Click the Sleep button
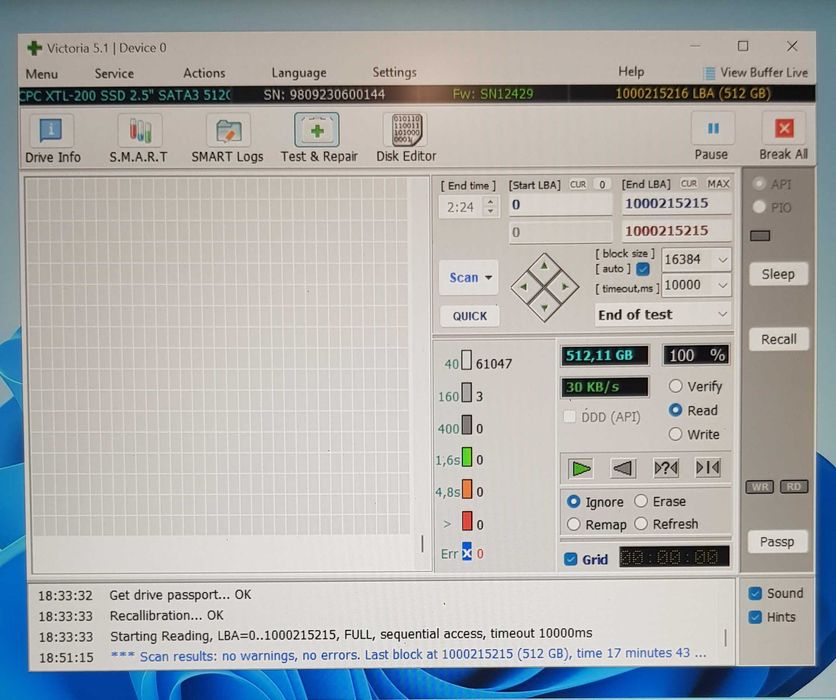This screenshot has width=836, height=700. click(778, 275)
